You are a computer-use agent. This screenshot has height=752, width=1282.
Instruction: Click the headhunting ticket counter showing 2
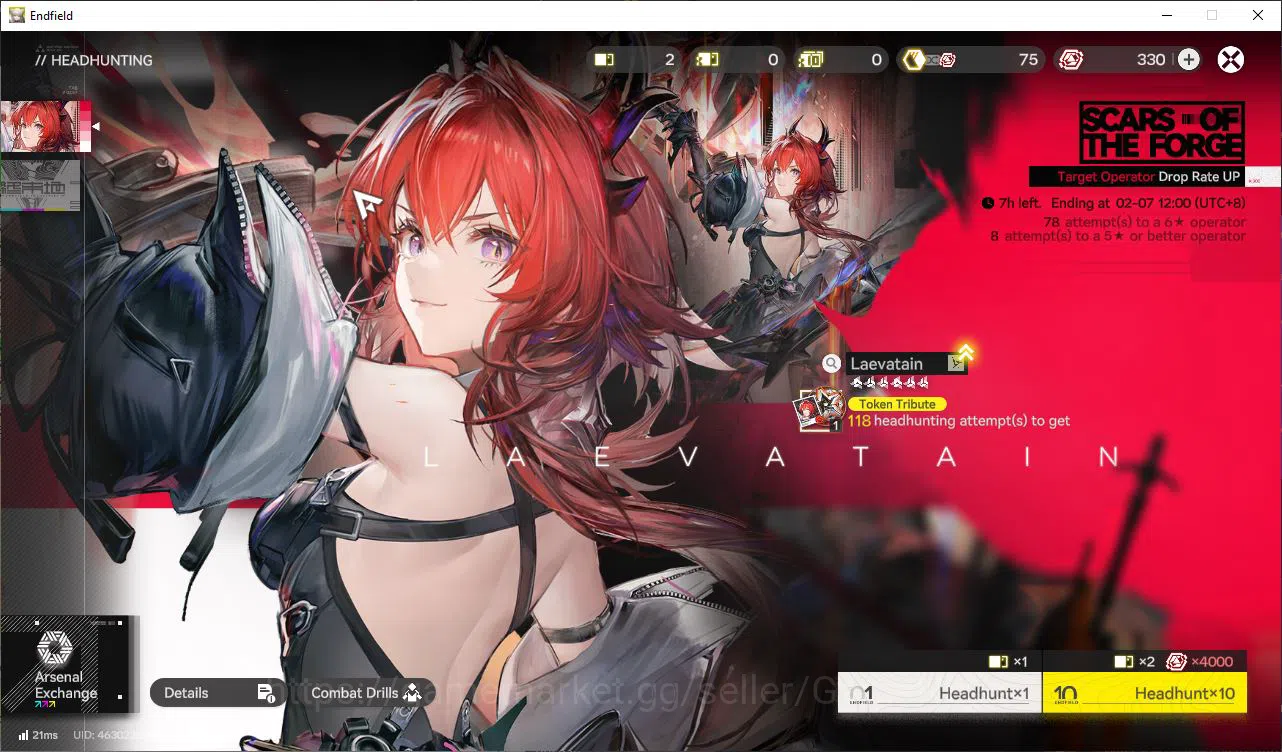coord(636,60)
